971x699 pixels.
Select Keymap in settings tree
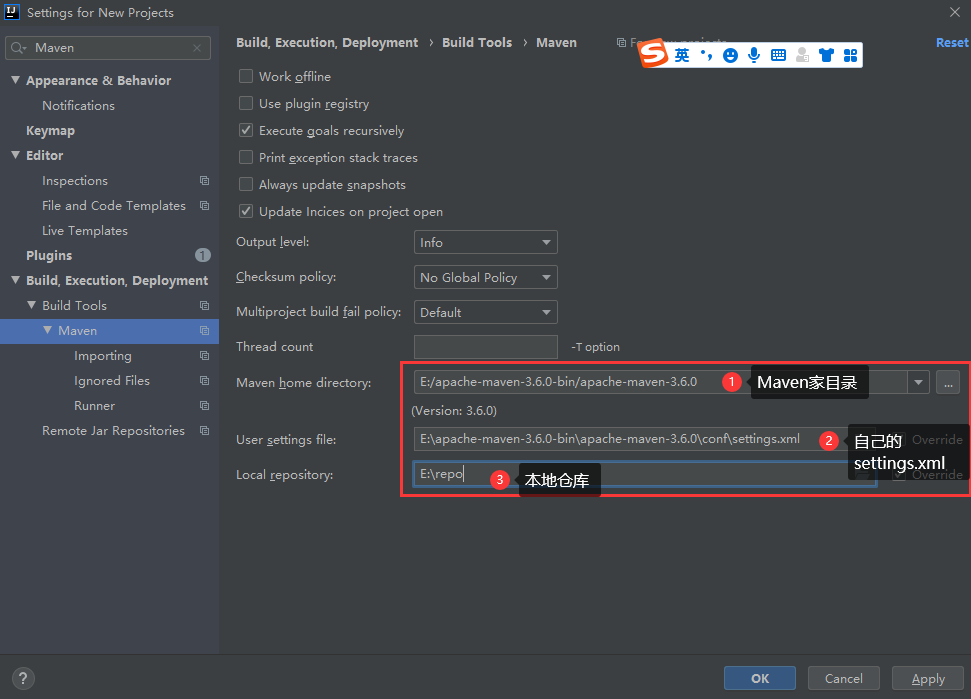point(50,131)
